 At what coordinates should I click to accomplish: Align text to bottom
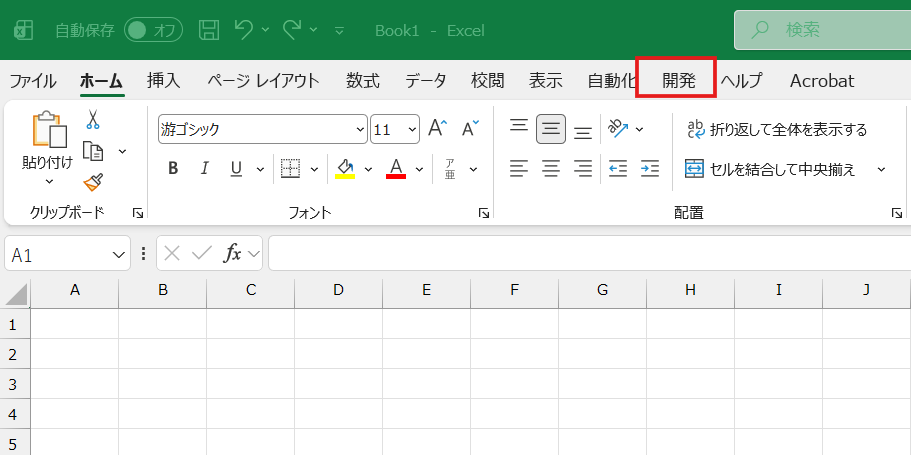click(583, 130)
